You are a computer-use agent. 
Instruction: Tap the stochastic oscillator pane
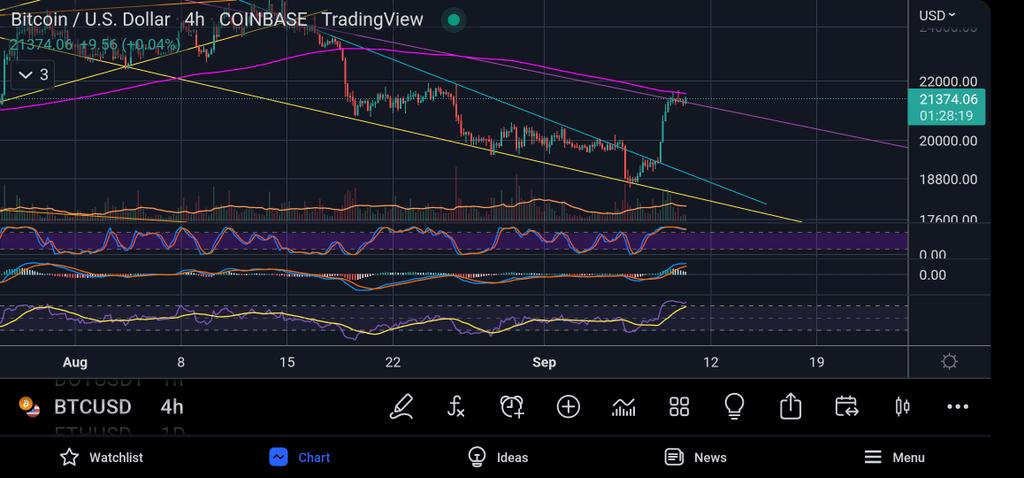click(x=454, y=240)
